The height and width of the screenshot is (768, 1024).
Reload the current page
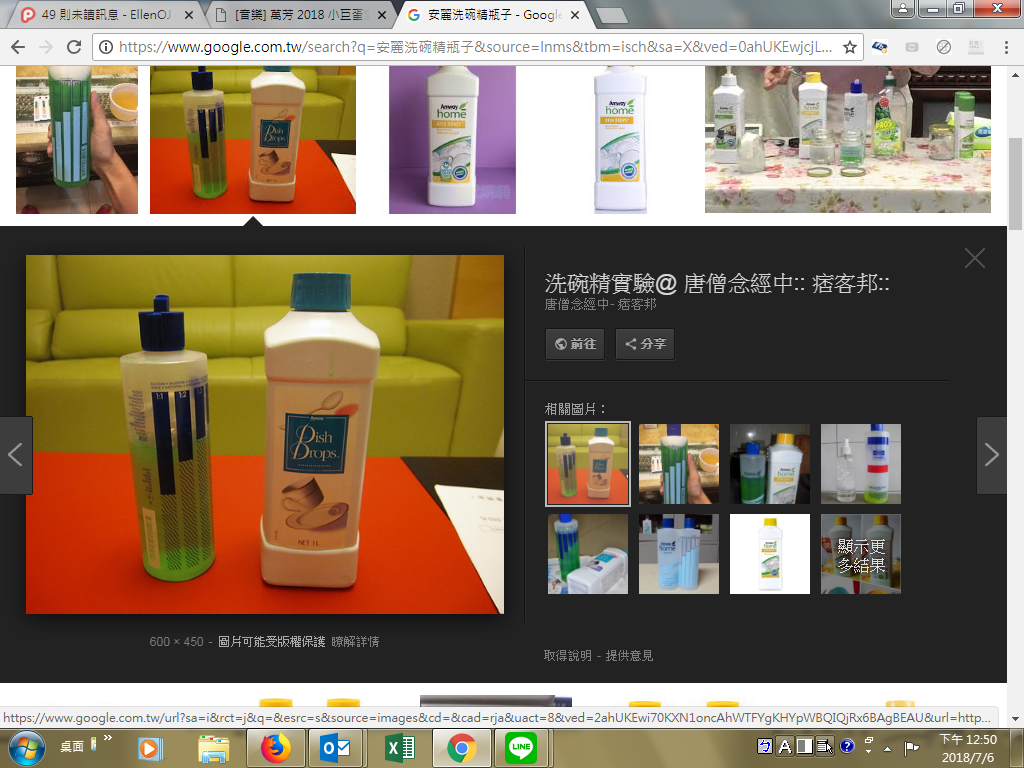pos(74,47)
